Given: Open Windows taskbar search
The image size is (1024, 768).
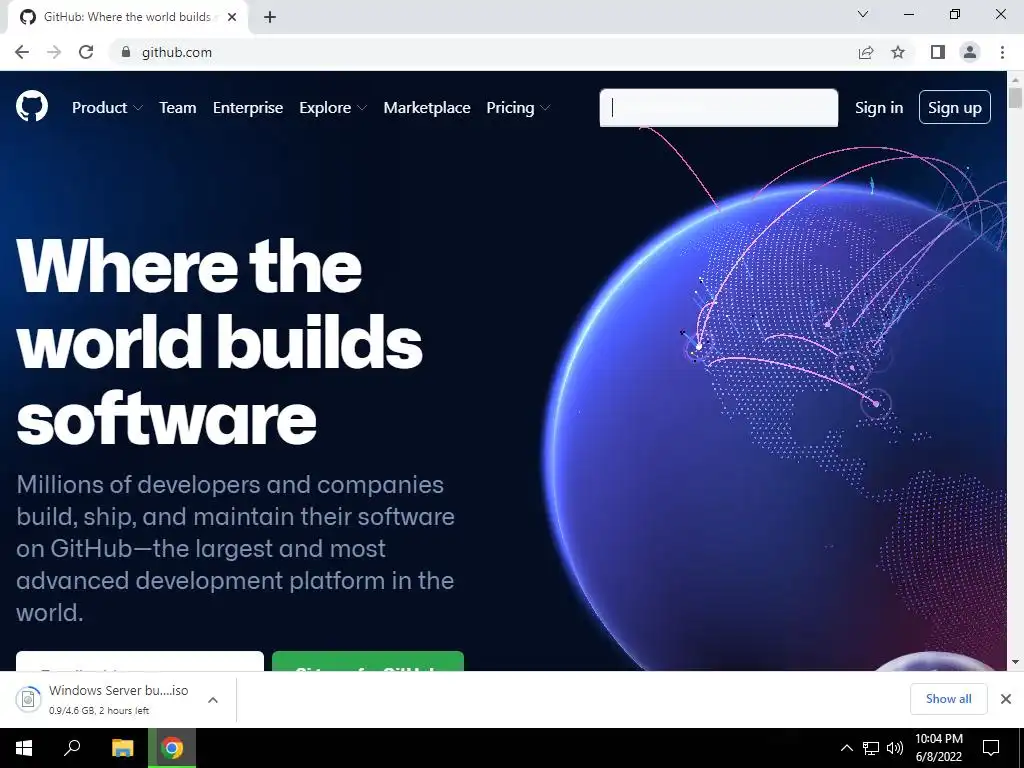Looking at the screenshot, I should pyautogui.click(x=72, y=748).
